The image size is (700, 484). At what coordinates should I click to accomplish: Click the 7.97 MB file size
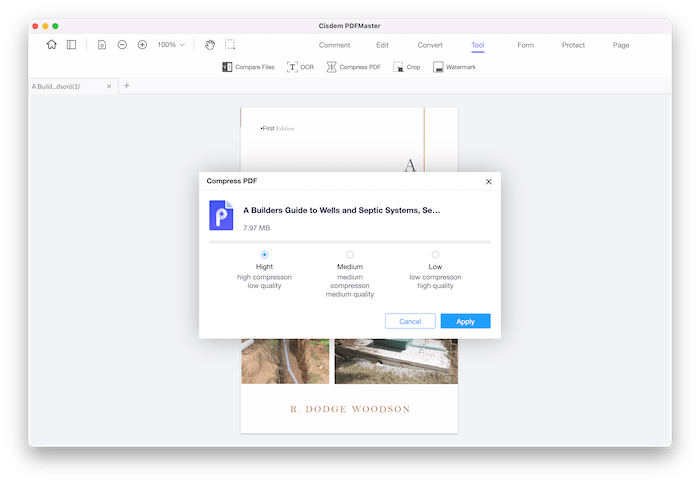(257, 228)
